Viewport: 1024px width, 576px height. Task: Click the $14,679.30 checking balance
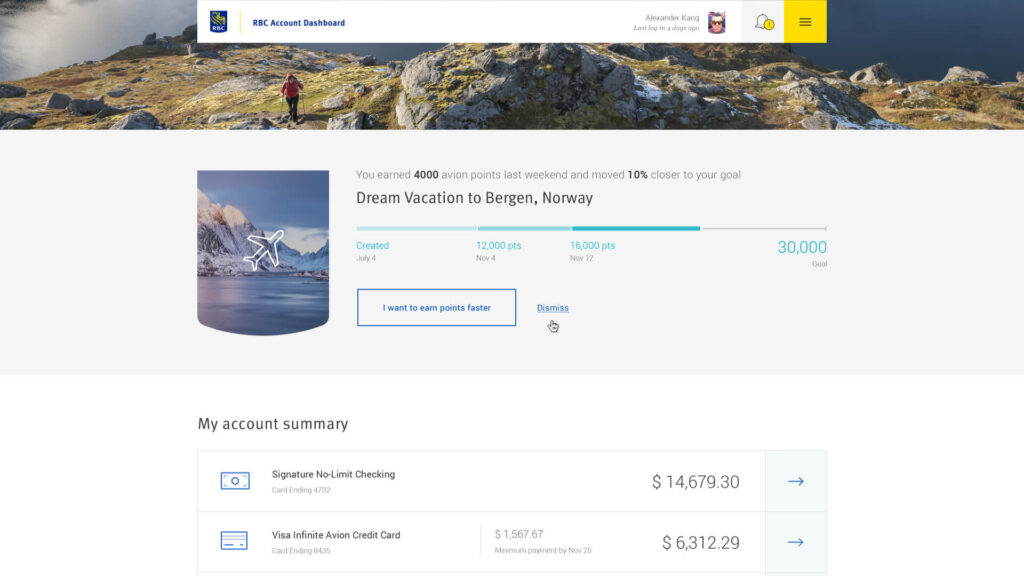coord(695,482)
